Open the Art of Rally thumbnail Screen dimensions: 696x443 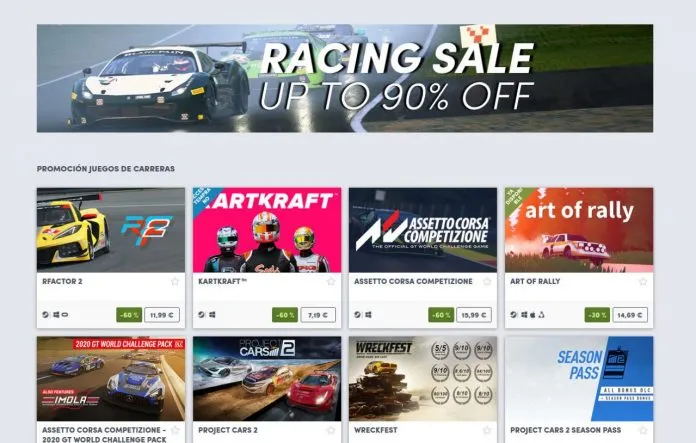(579, 230)
